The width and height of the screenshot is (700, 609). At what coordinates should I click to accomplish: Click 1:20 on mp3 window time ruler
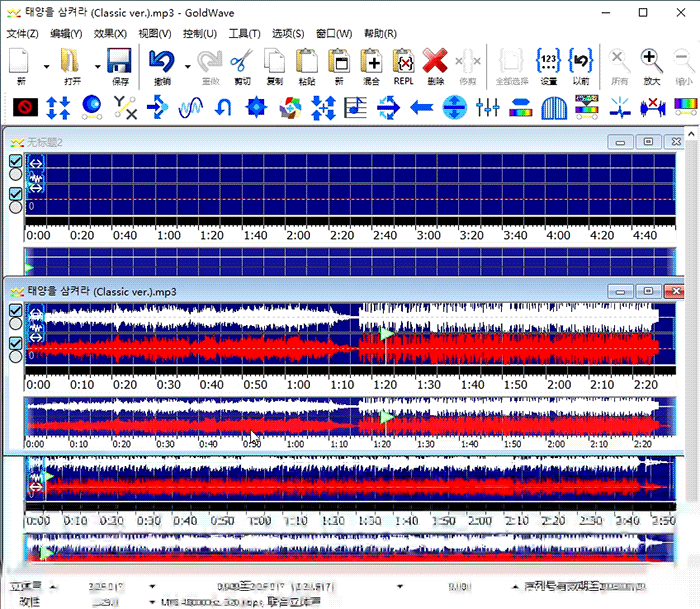coord(385,384)
